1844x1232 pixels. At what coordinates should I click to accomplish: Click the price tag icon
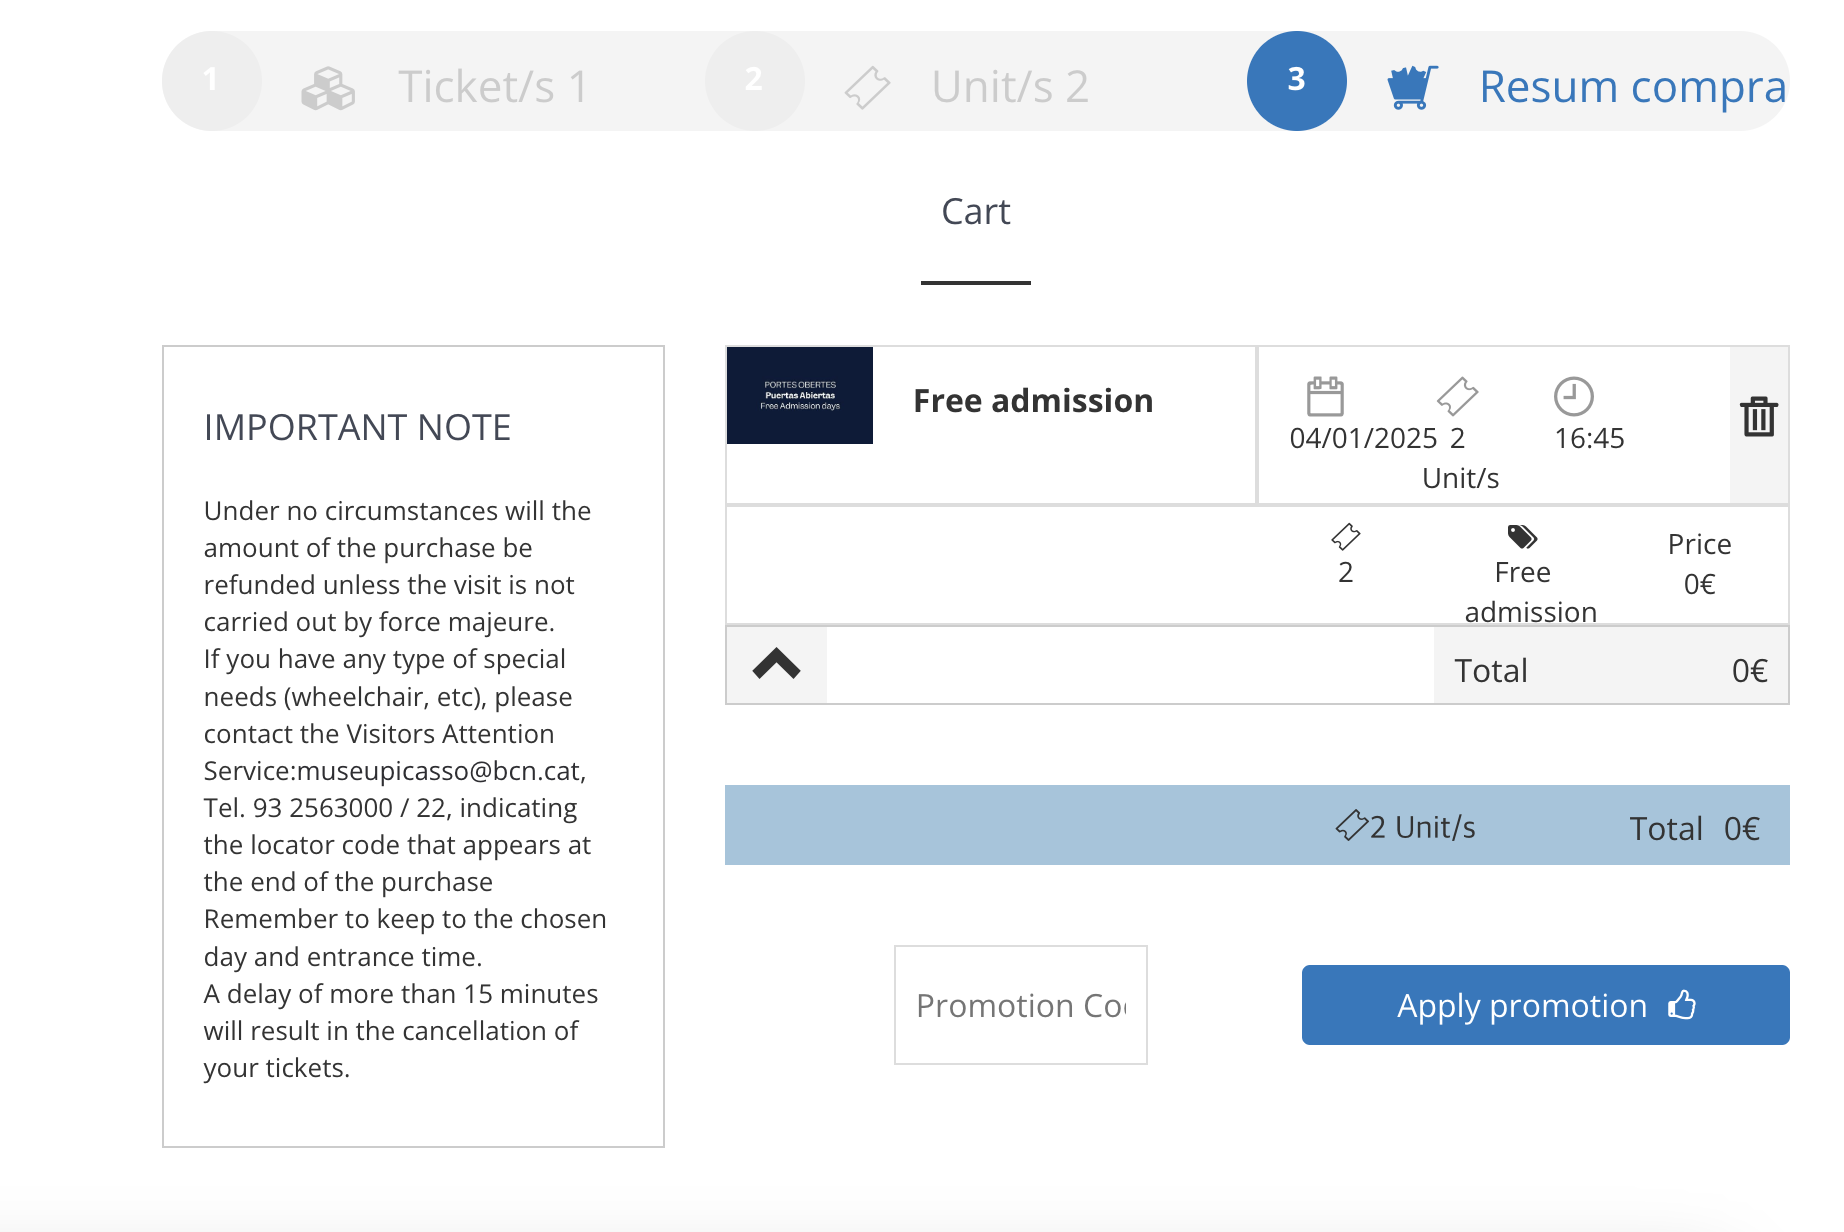tap(1522, 537)
